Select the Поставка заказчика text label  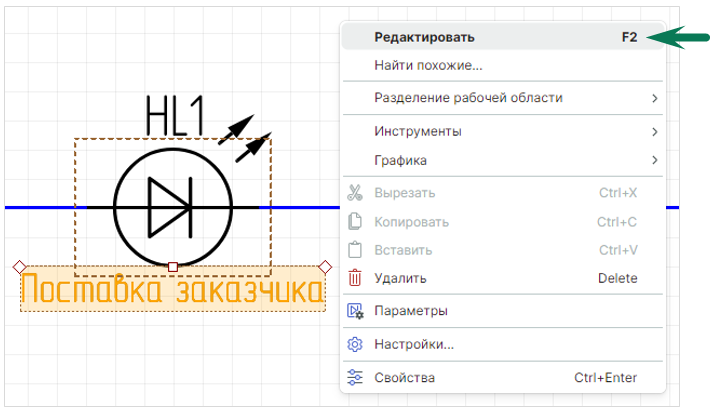coord(173,289)
